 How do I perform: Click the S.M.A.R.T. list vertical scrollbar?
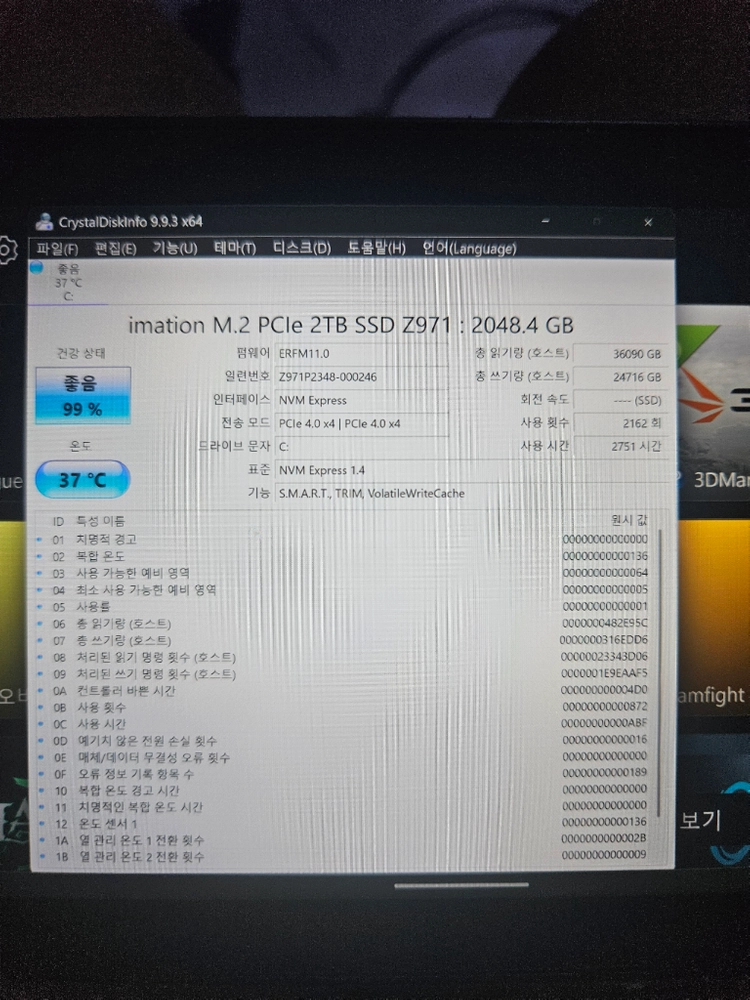point(659,673)
